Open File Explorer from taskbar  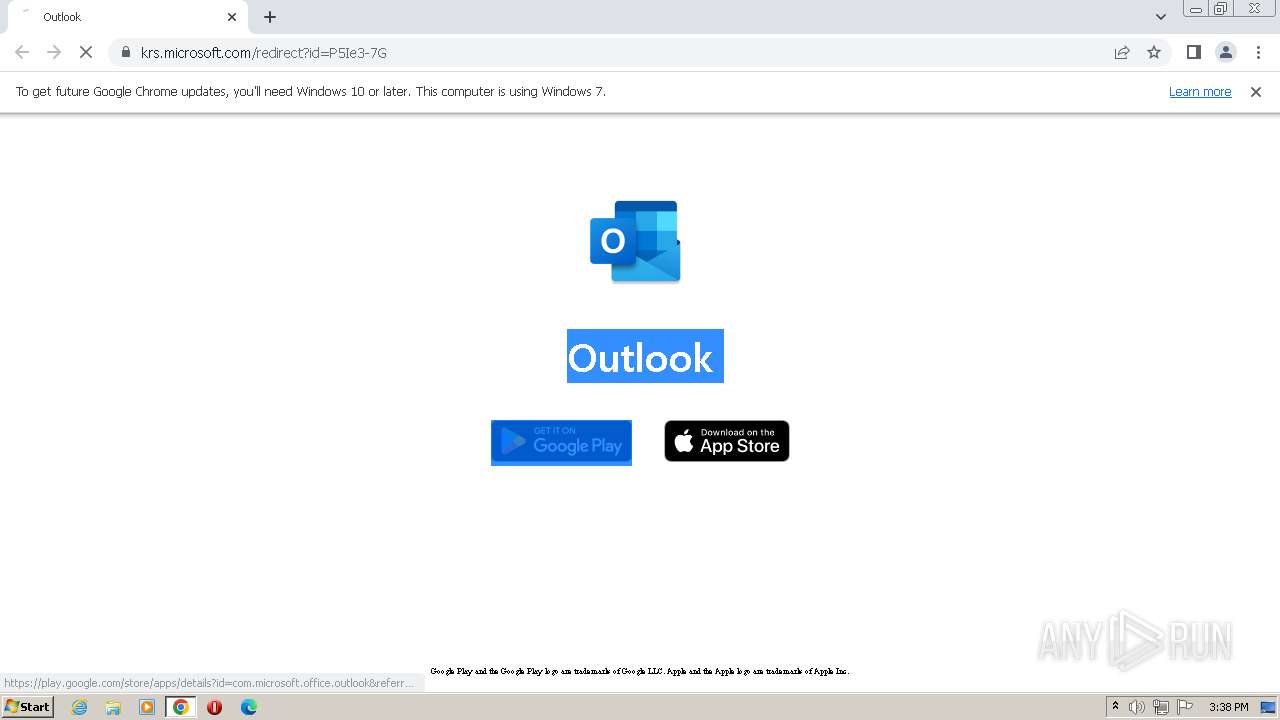click(113, 707)
